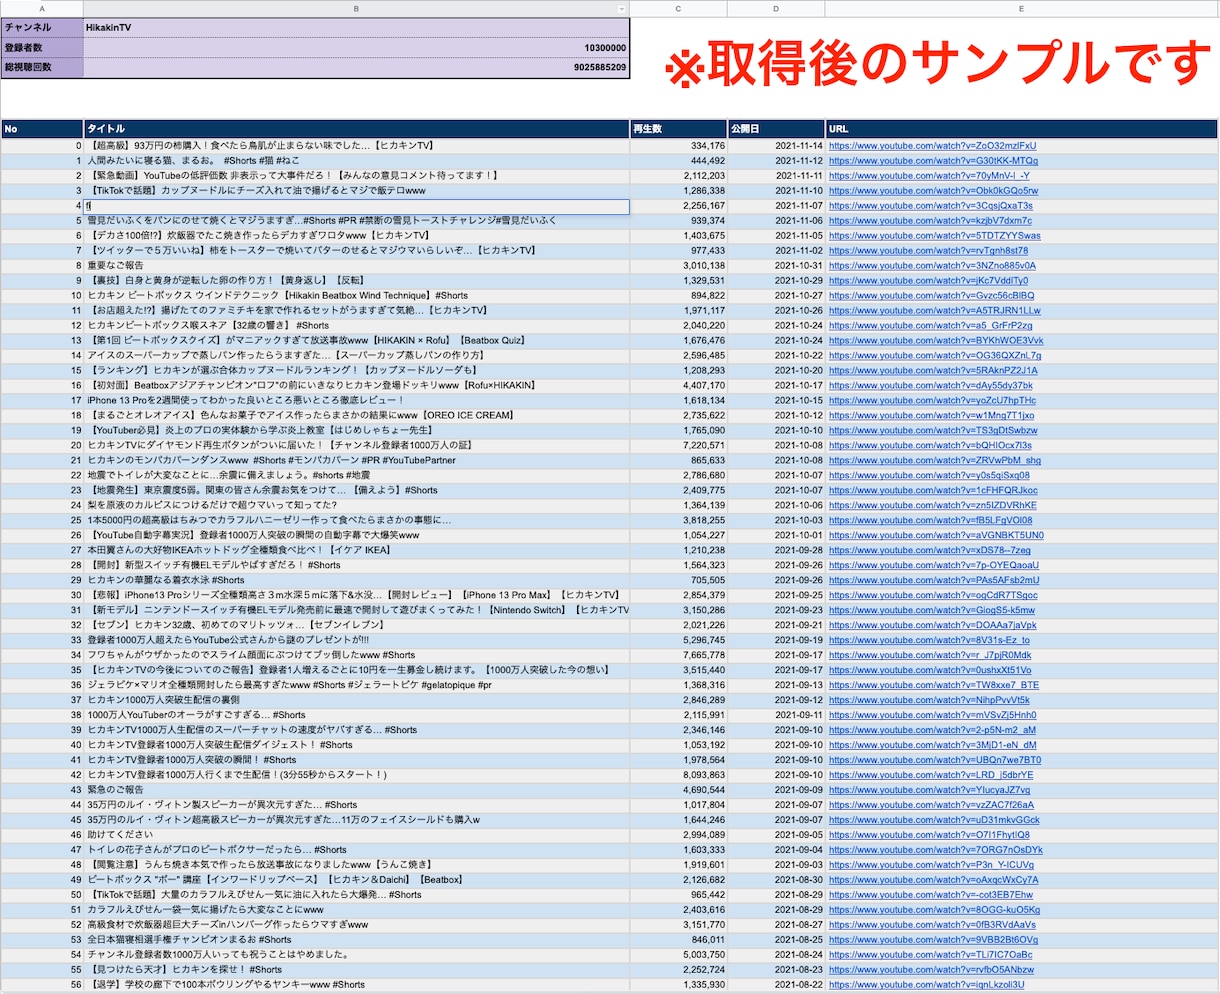Click the publish date 2021-09-05

[799, 835]
